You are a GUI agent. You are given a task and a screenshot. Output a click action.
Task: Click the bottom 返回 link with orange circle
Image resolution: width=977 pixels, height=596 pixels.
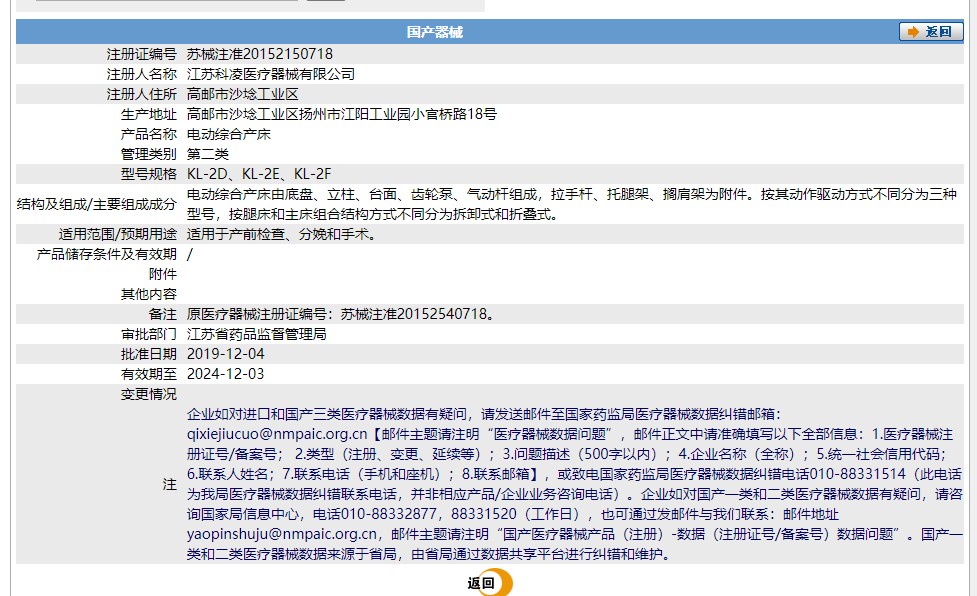[490, 583]
